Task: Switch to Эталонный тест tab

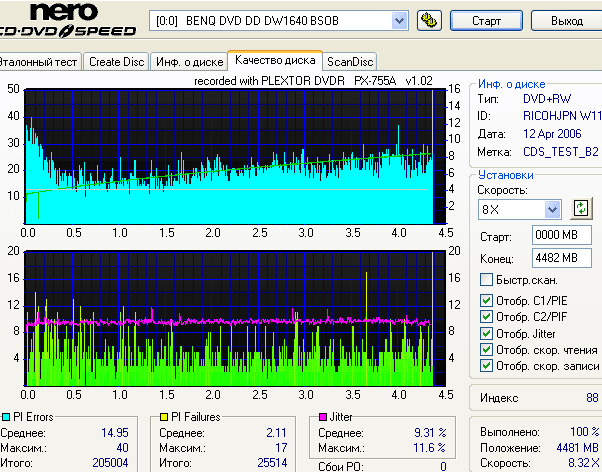Action: pos(39,62)
